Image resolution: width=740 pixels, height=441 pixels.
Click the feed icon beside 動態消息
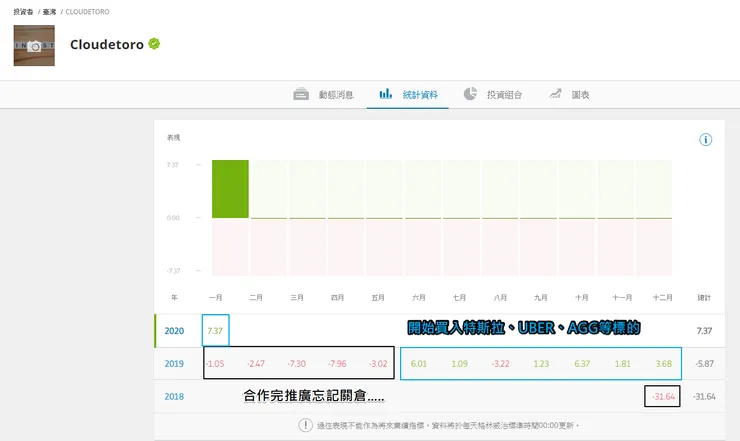(301, 94)
